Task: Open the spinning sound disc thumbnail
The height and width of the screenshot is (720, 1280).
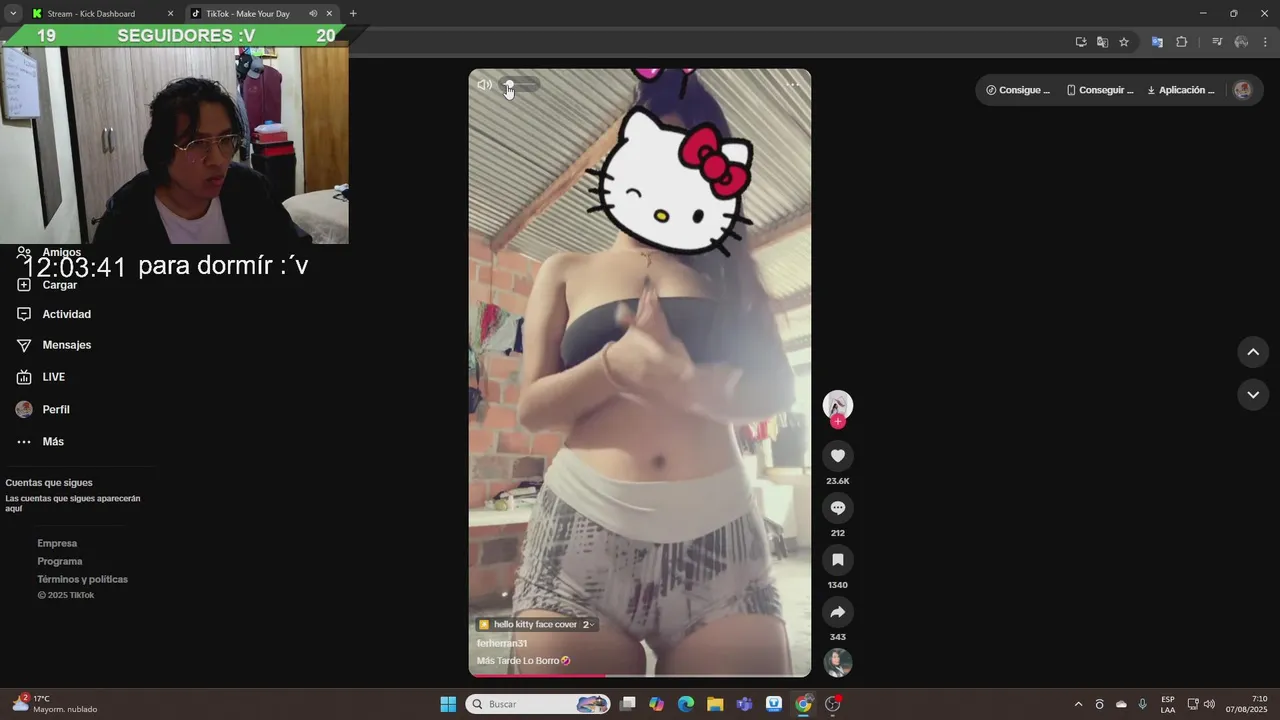Action: [x=838, y=663]
